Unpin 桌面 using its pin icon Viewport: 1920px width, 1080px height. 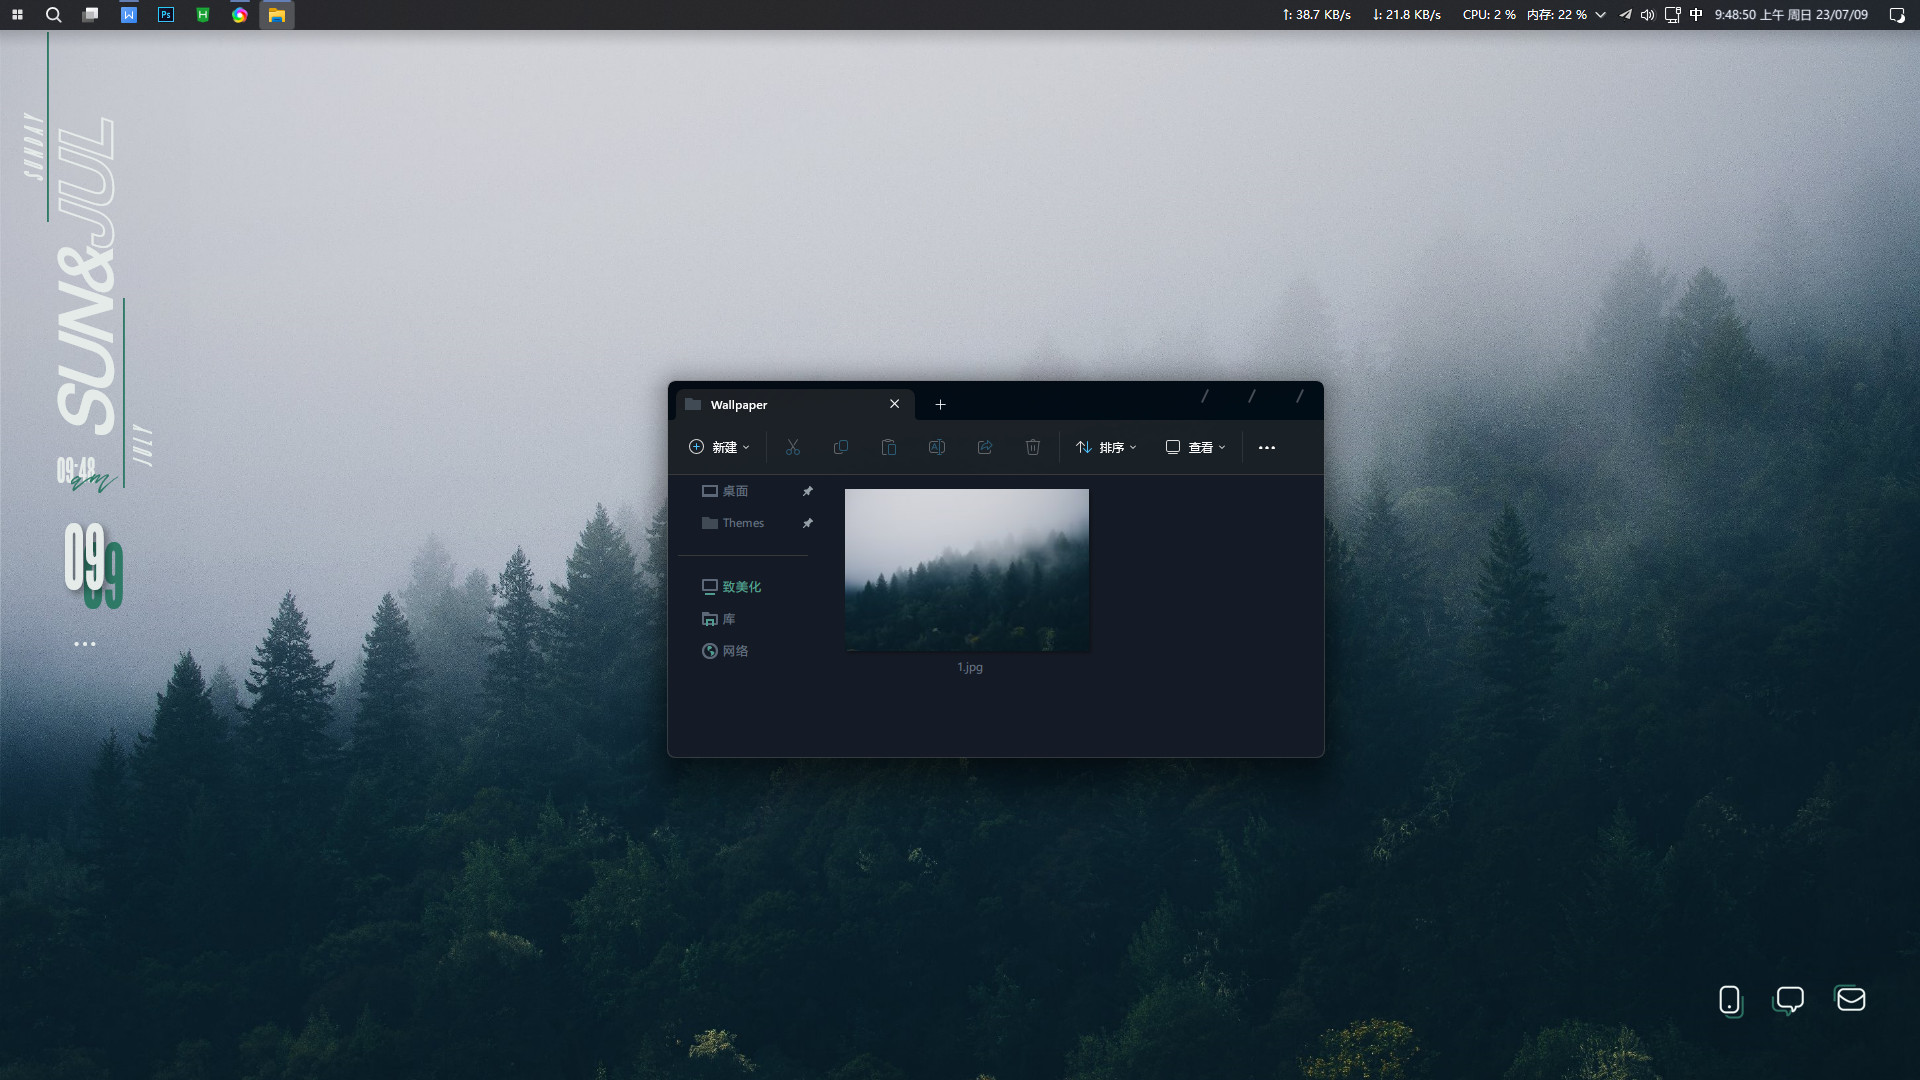coord(808,491)
